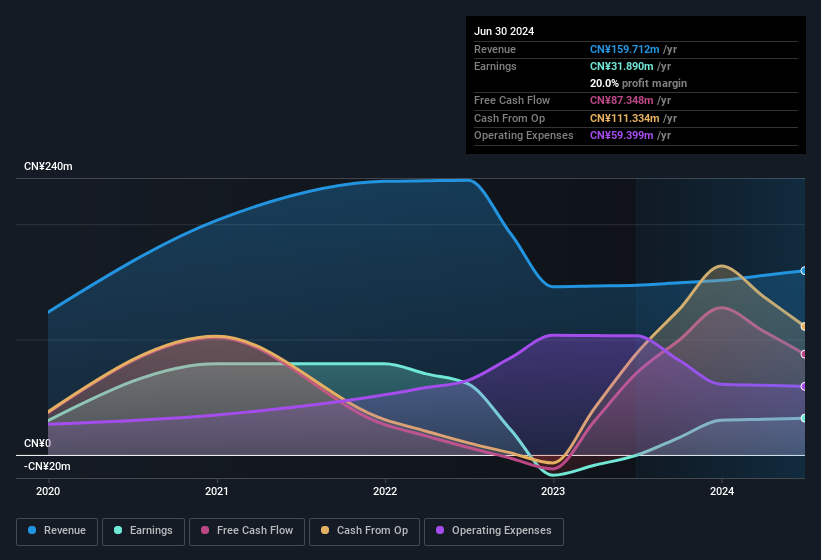Click the CN¥59.399m operating expenses value
The image size is (821, 560).
[622, 136]
